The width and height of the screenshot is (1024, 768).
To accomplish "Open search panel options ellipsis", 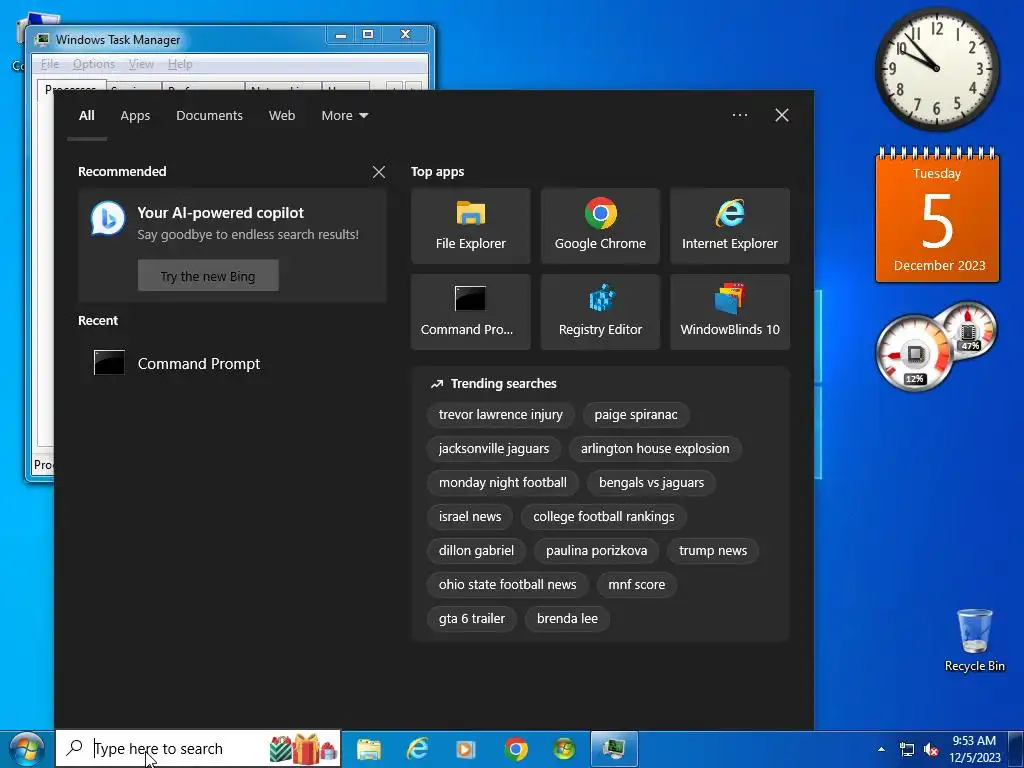I will click(740, 115).
